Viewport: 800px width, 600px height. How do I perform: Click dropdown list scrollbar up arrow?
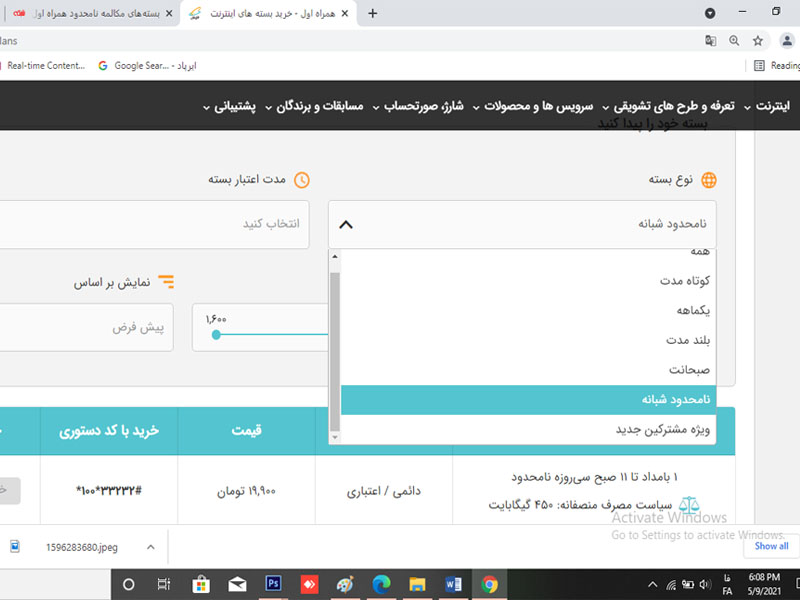point(335,256)
